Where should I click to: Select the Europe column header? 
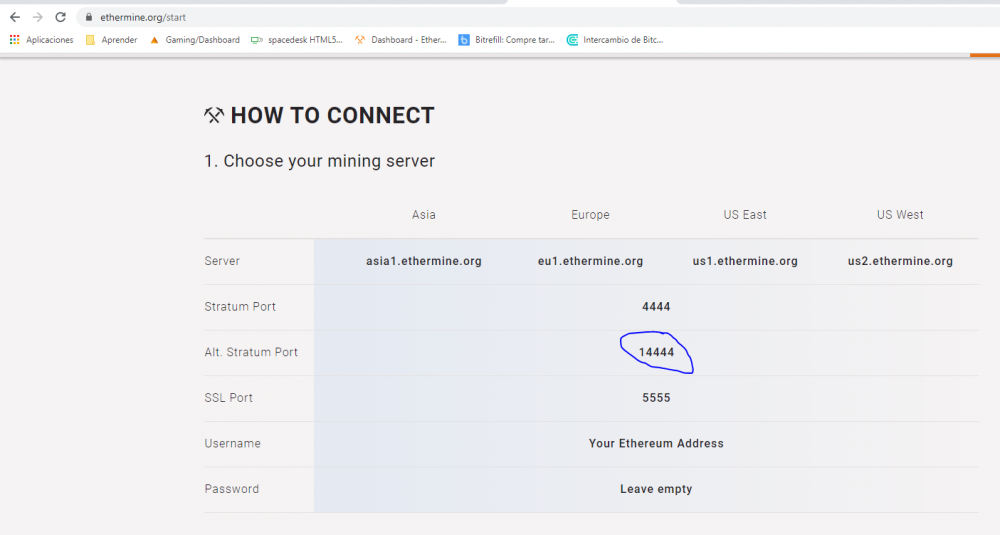point(590,215)
